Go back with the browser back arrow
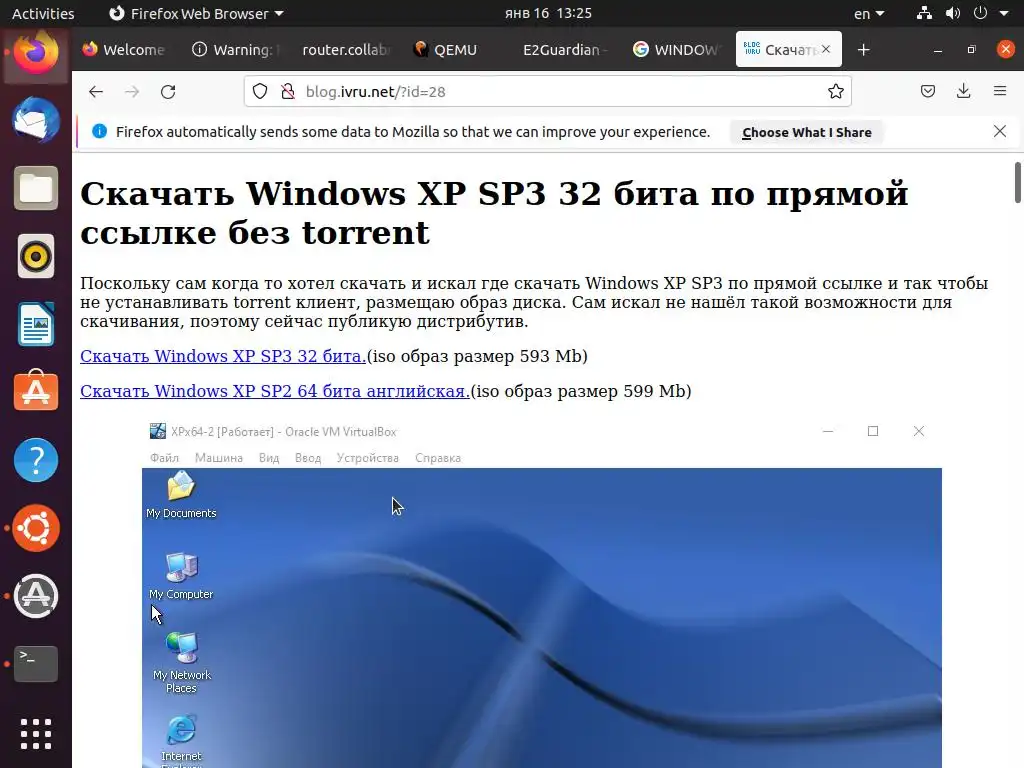This screenshot has height=768, width=1024. [x=96, y=91]
